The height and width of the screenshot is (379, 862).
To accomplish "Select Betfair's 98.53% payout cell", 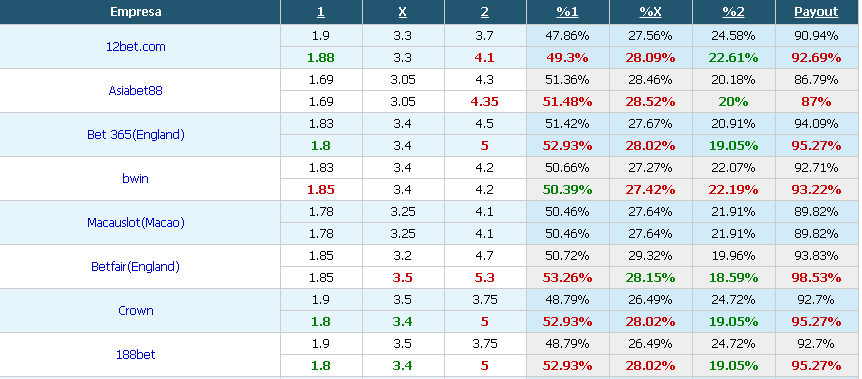I will click(x=816, y=278).
